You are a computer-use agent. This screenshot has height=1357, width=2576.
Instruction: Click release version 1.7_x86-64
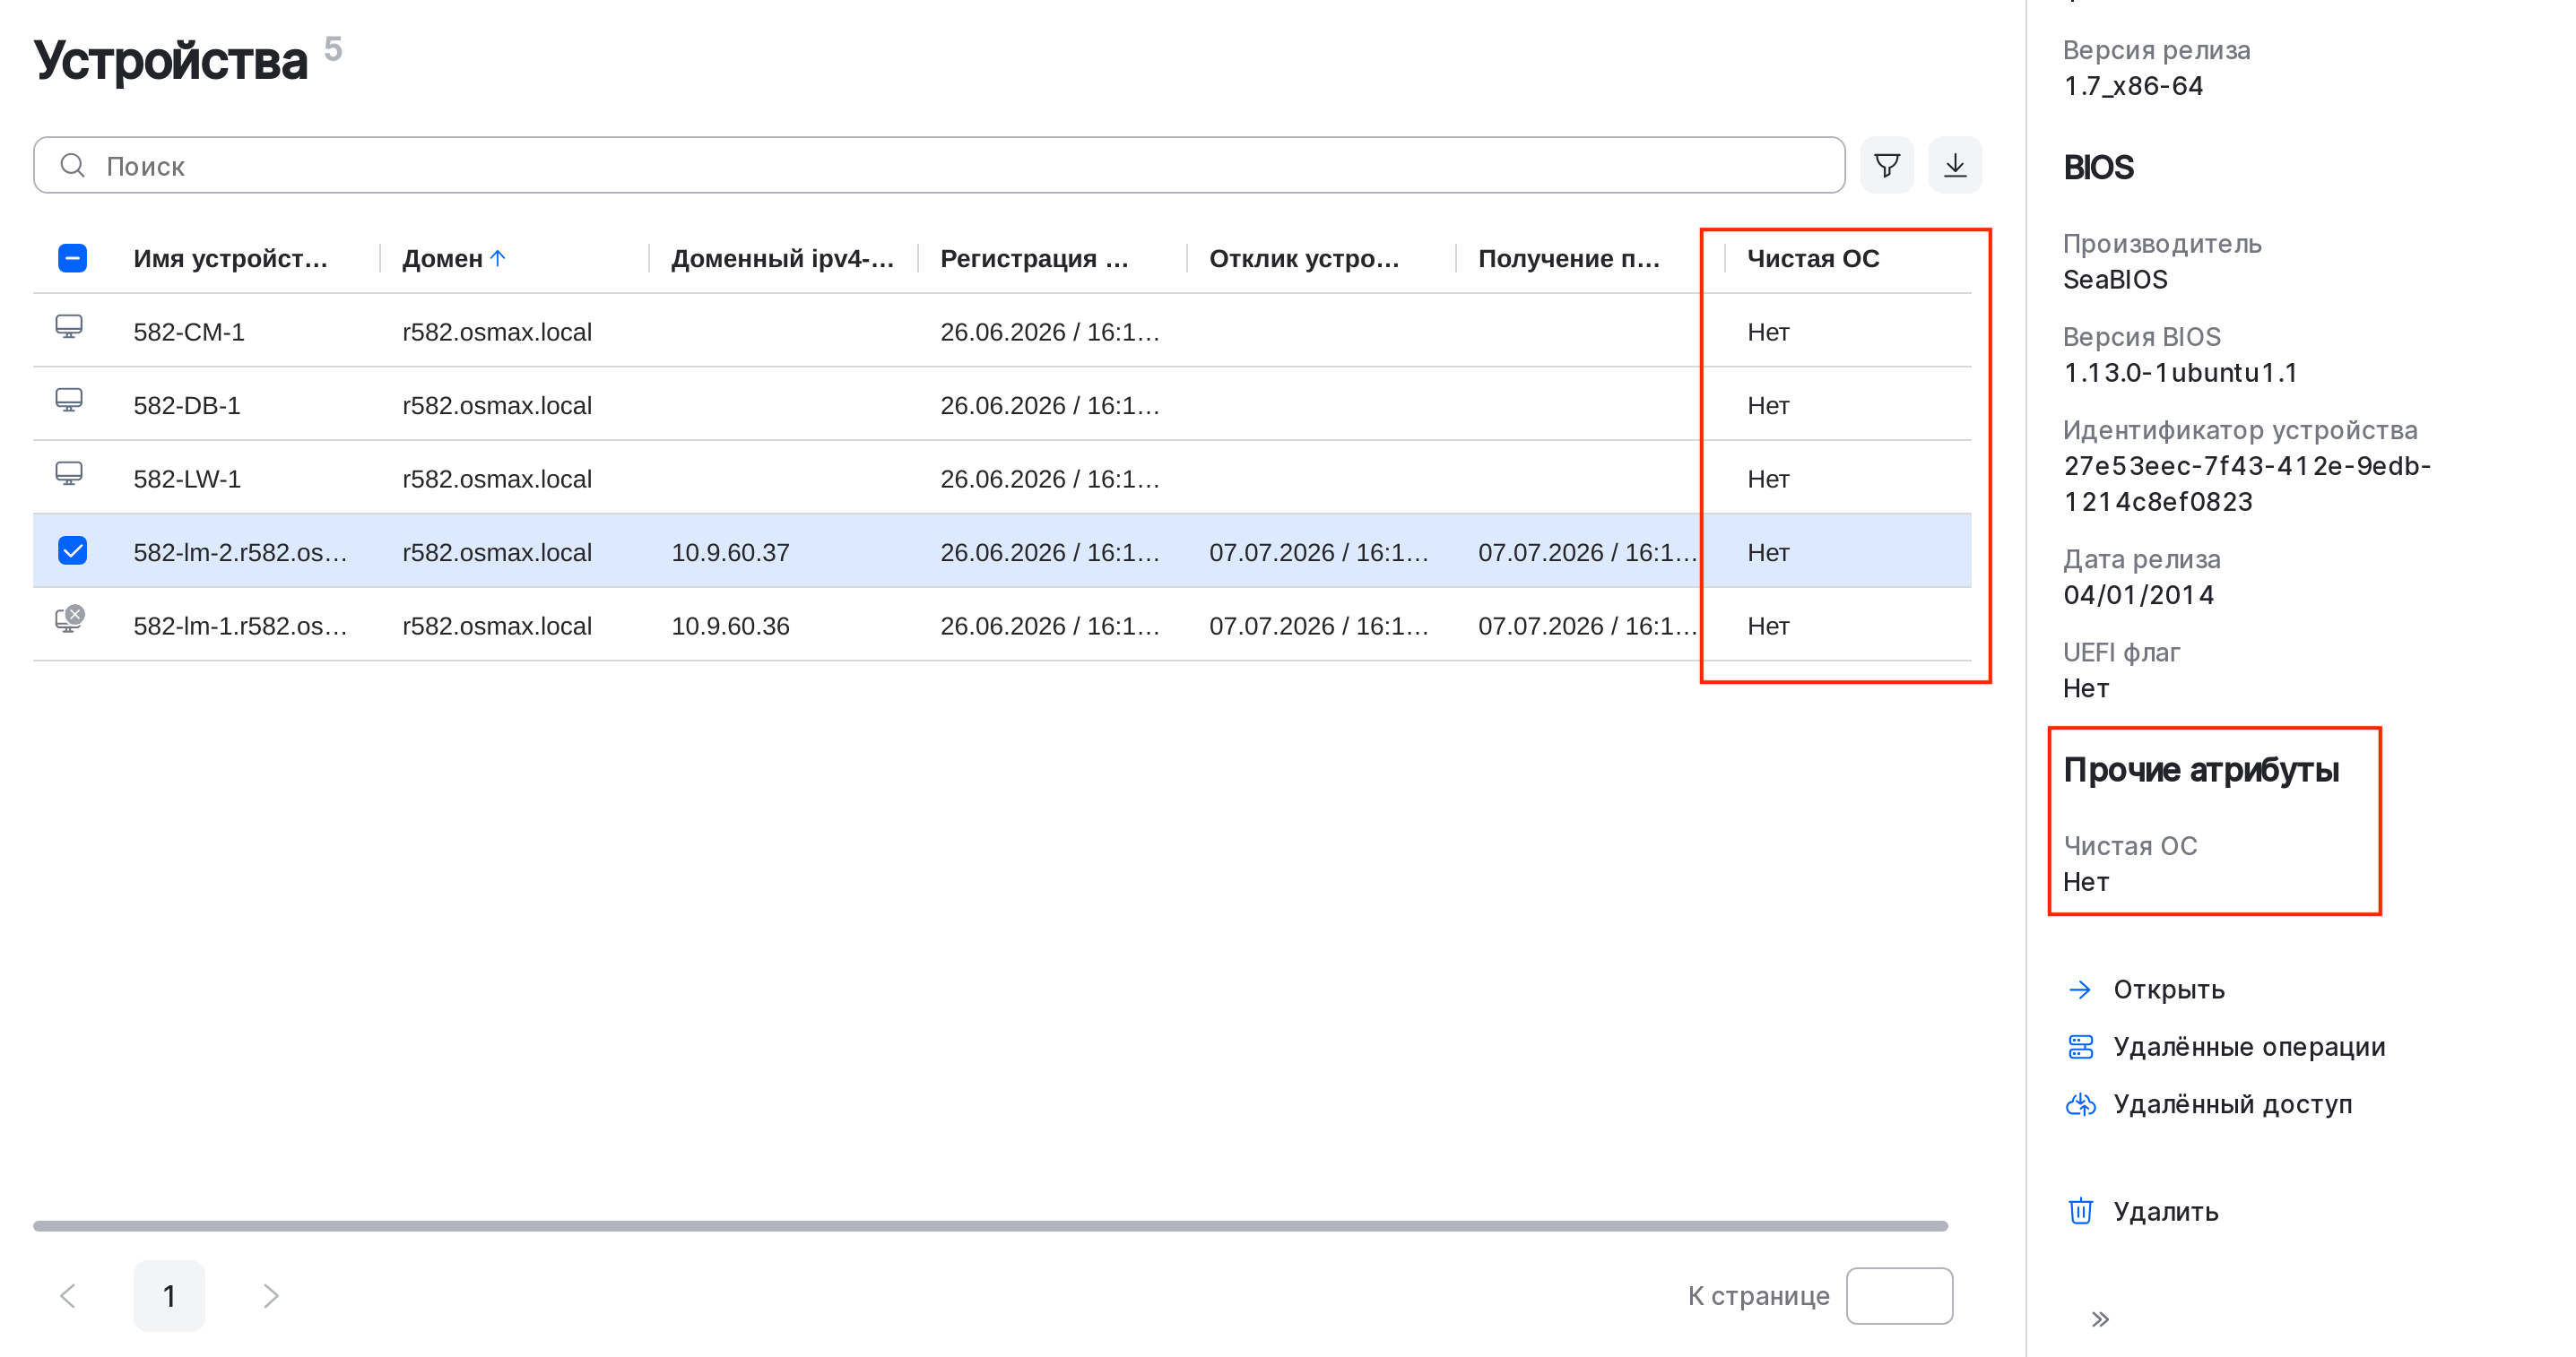point(2133,86)
